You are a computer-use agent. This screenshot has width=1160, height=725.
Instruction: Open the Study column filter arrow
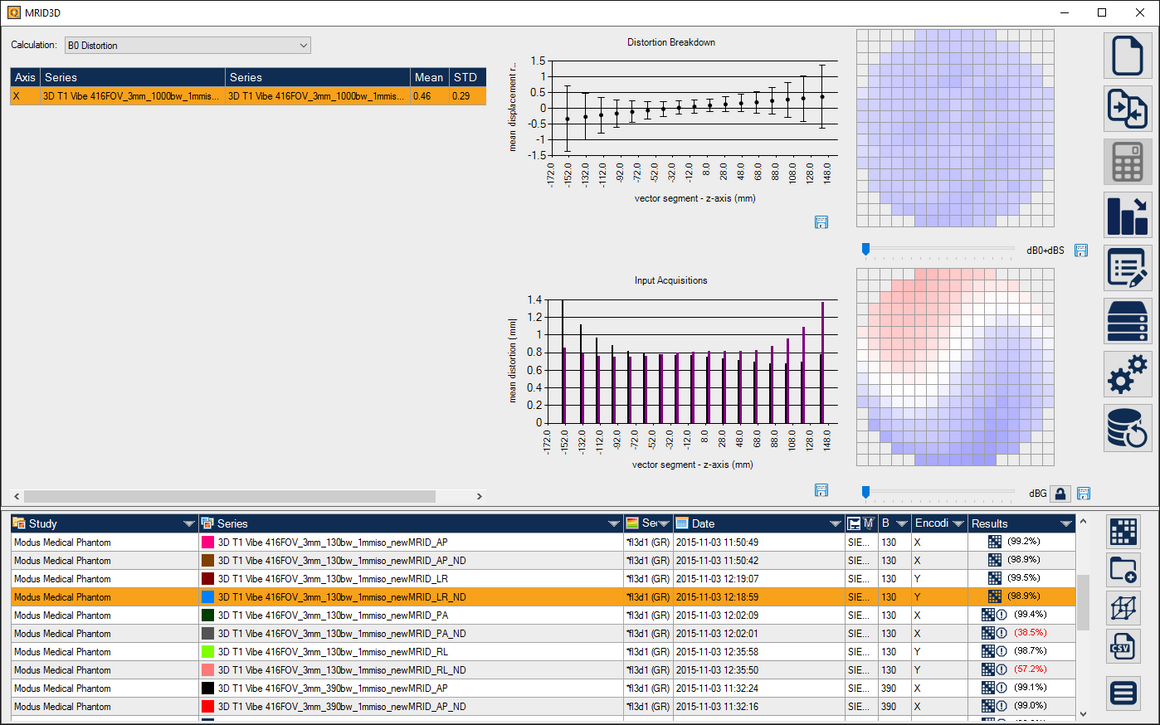[189, 524]
